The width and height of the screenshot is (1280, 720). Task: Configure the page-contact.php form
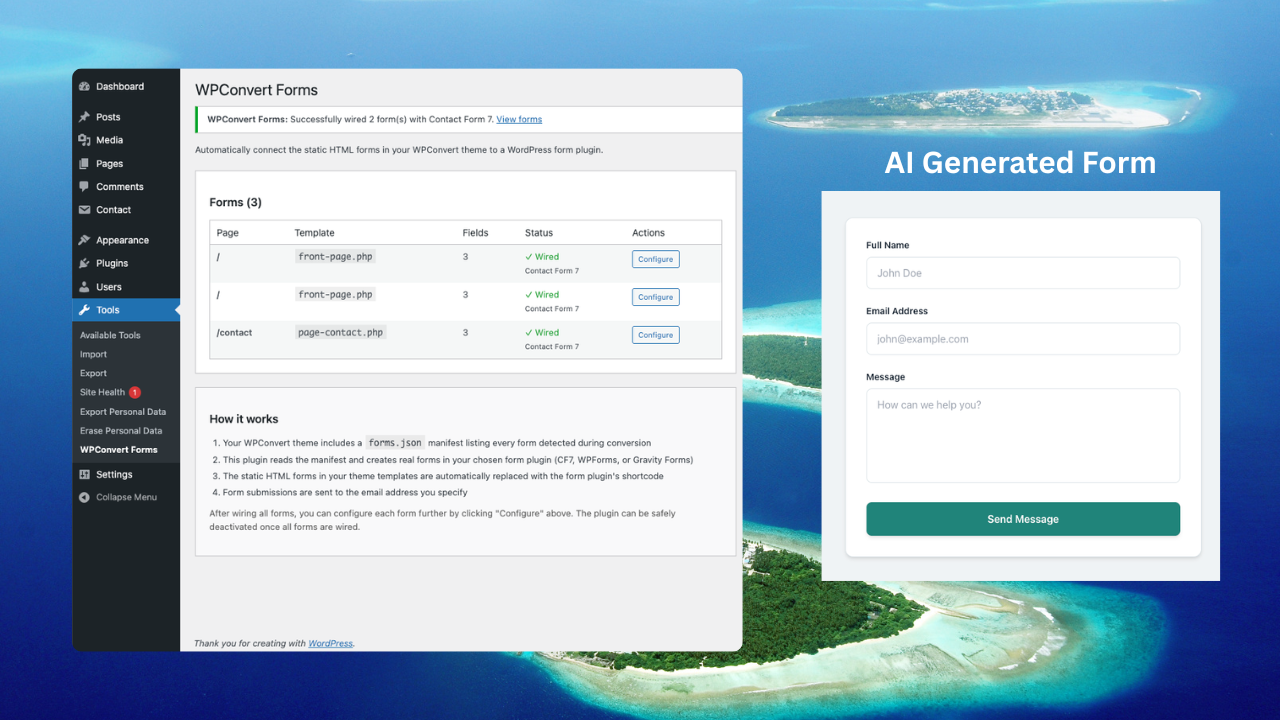click(x=655, y=335)
